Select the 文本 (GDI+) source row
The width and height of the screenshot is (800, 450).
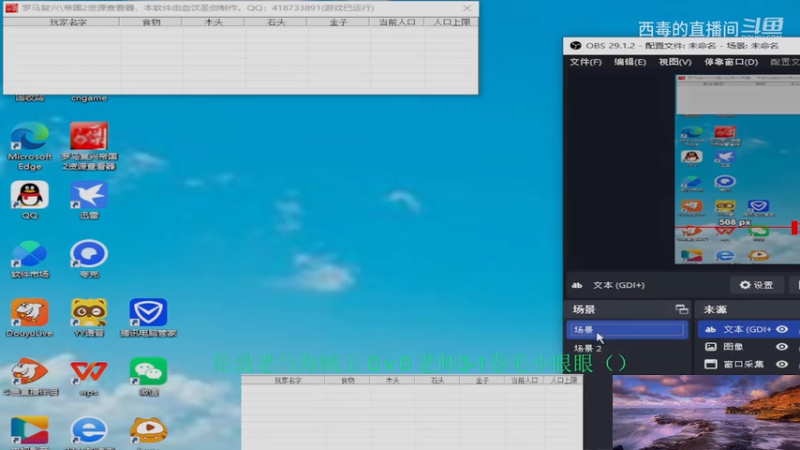tap(748, 330)
